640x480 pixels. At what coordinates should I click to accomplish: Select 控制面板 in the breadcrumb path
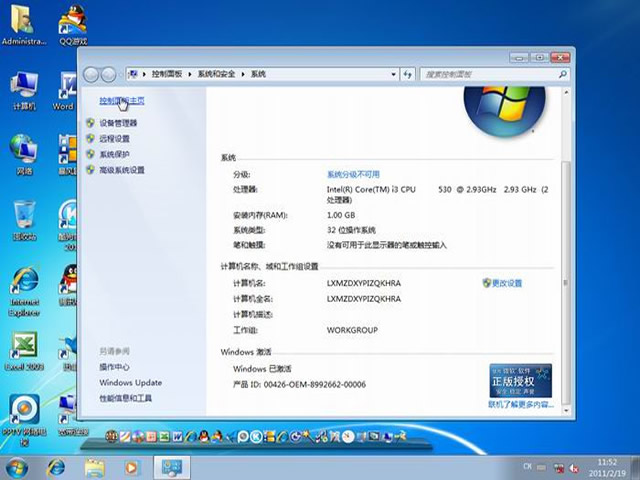click(169, 75)
